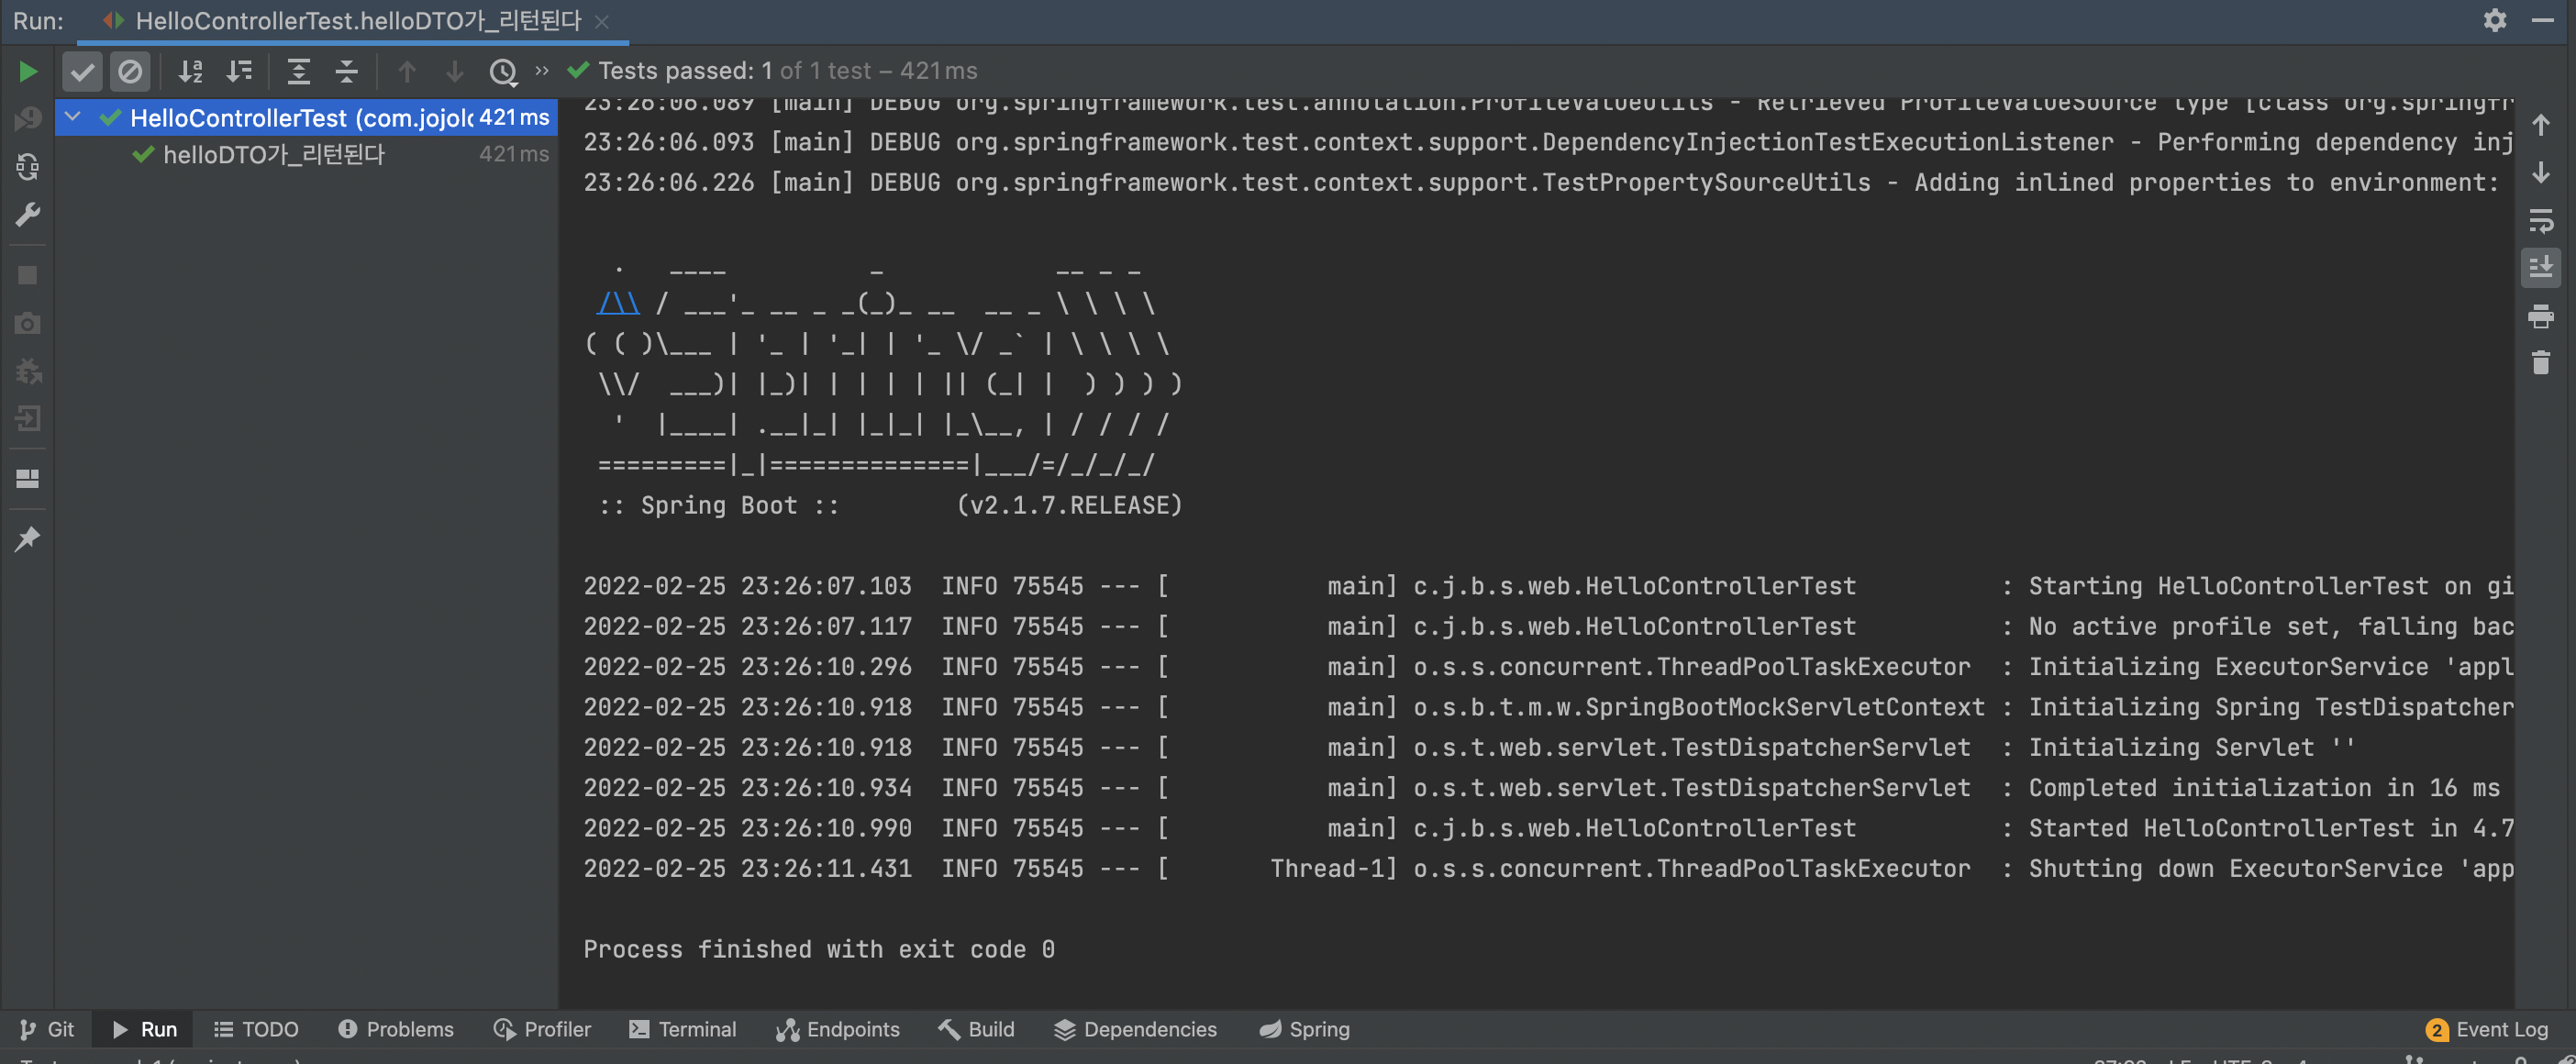Collapse the HelloControllerTest tree node

(73, 117)
